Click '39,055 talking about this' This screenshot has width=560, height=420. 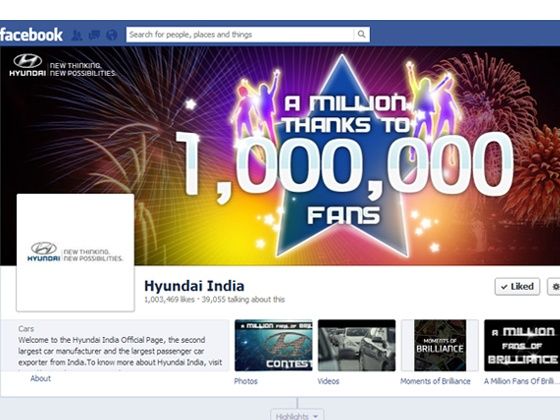[x=243, y=299]
